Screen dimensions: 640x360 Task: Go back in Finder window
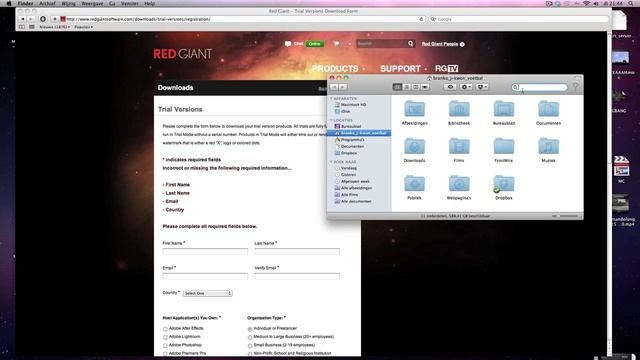pos(334,87)
